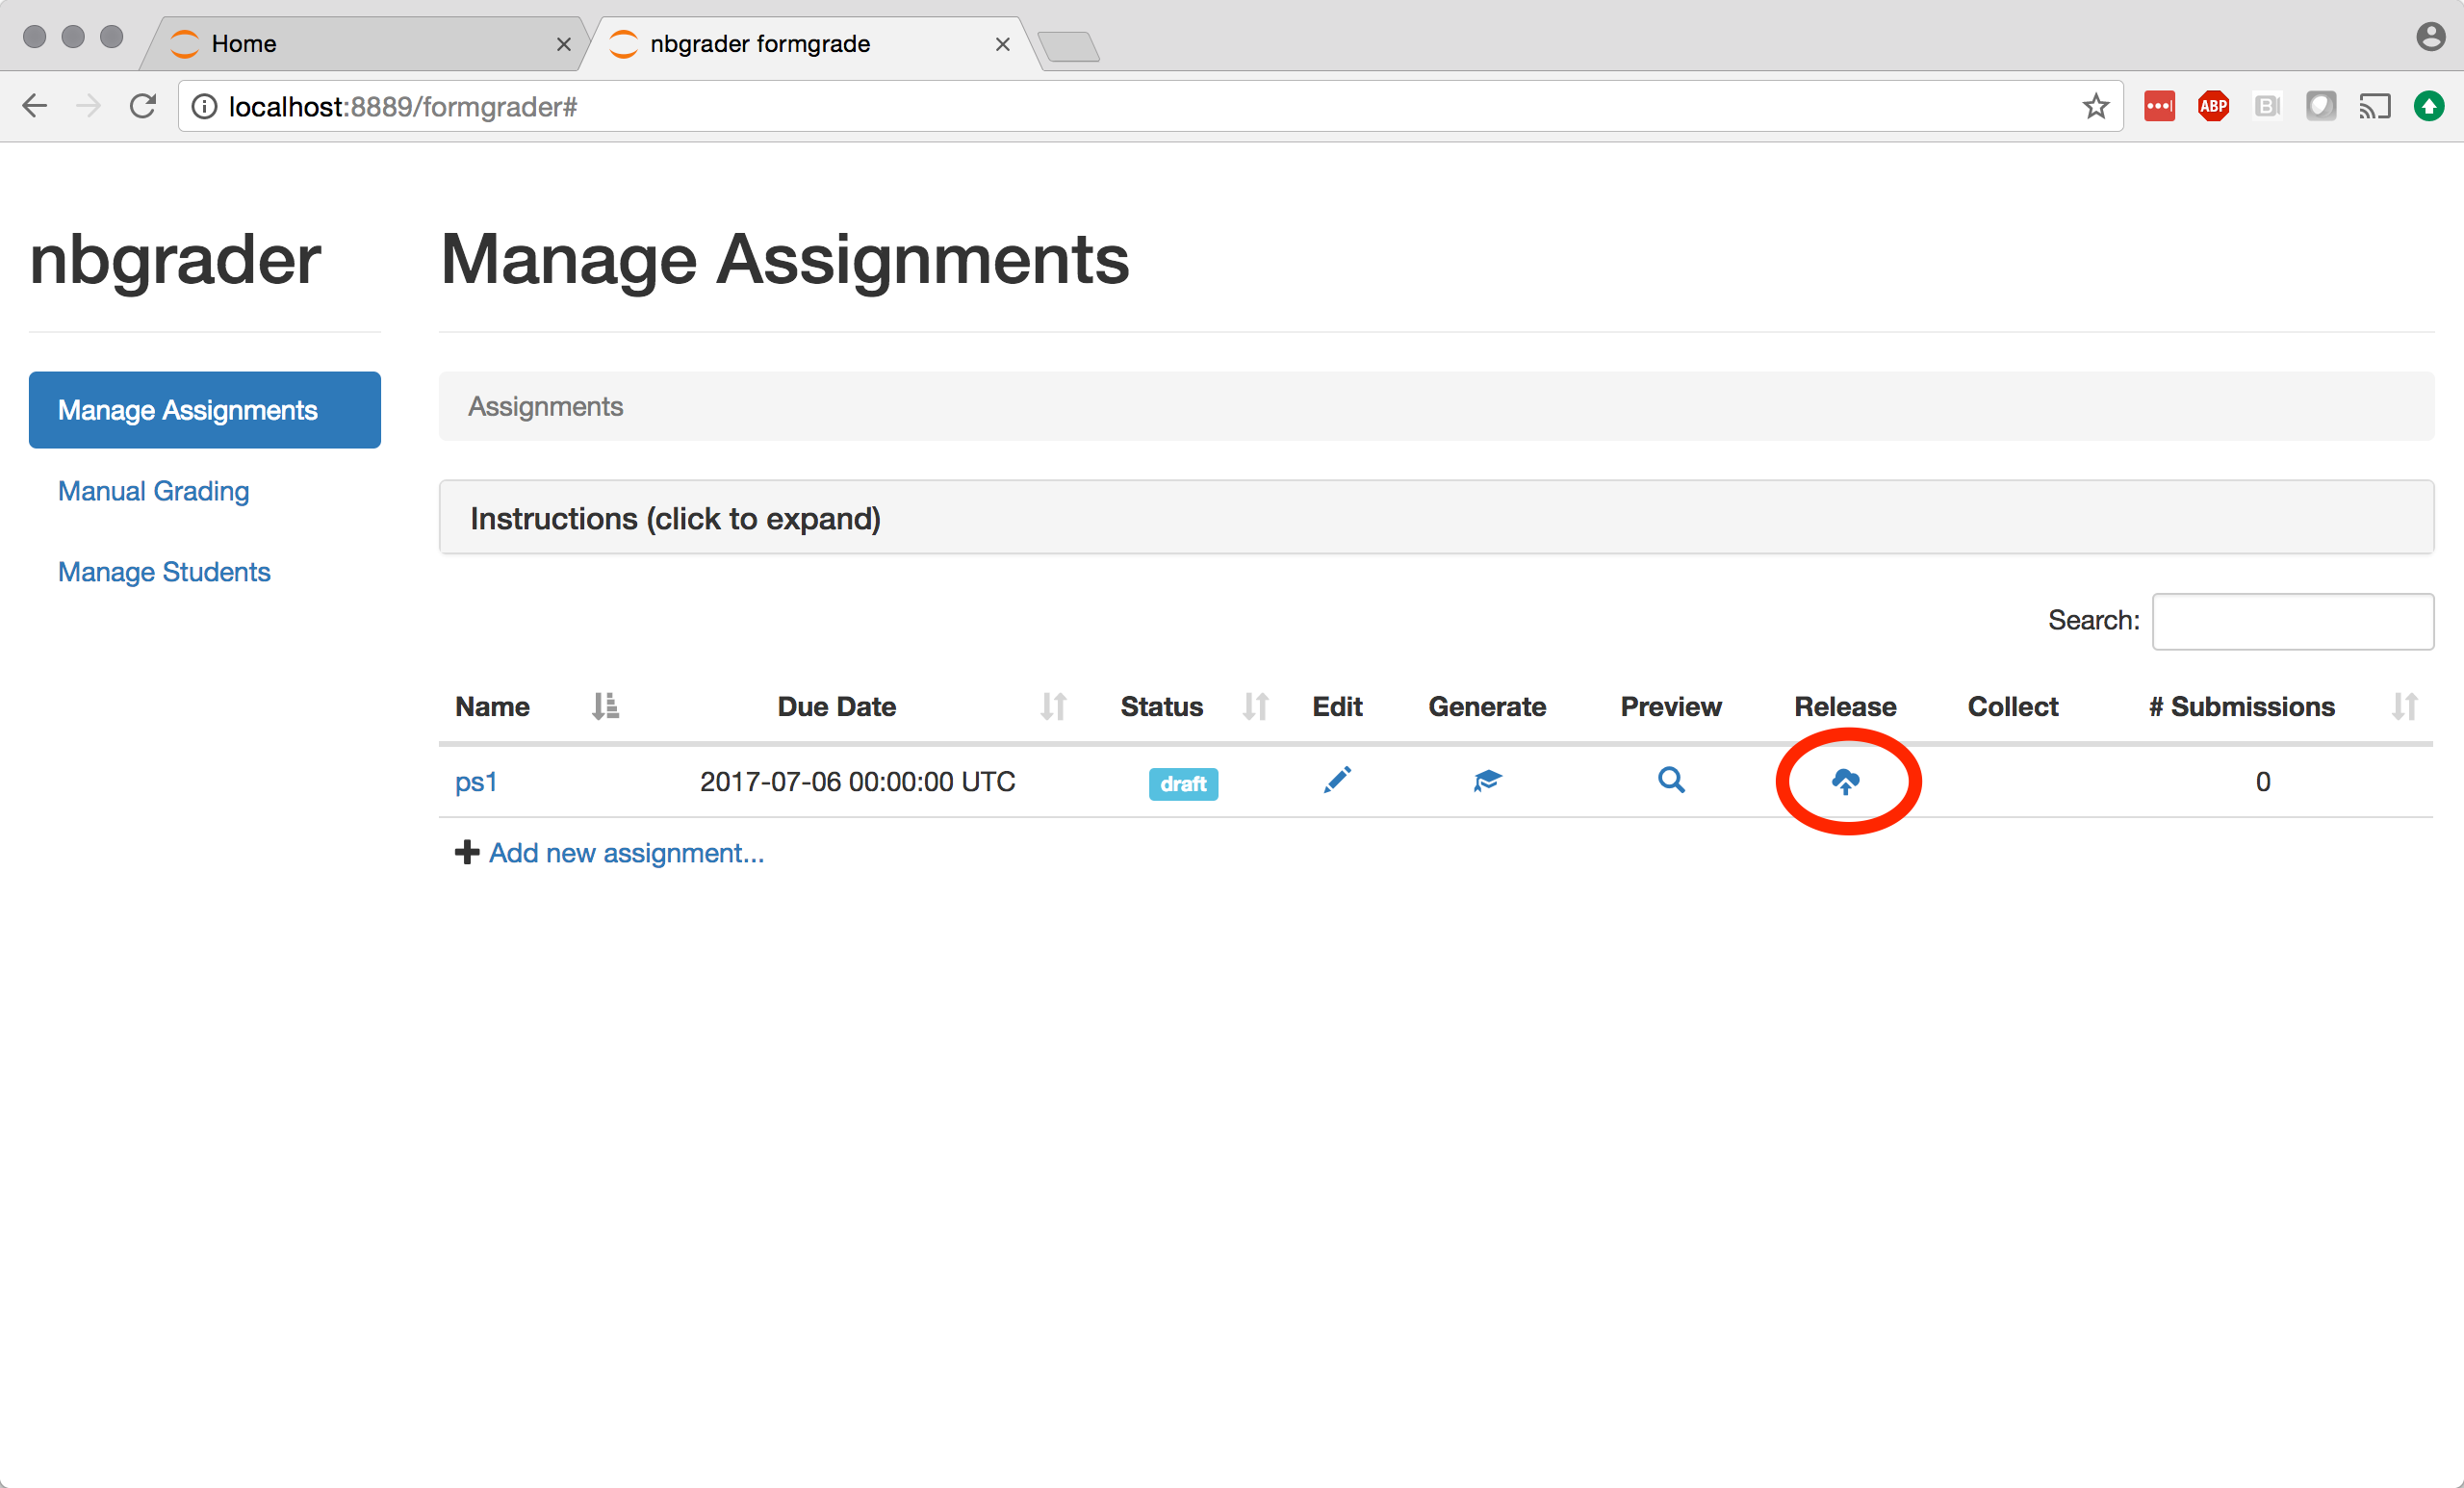Click the Search input field

pyautogui.click(x=2292, y=621)
